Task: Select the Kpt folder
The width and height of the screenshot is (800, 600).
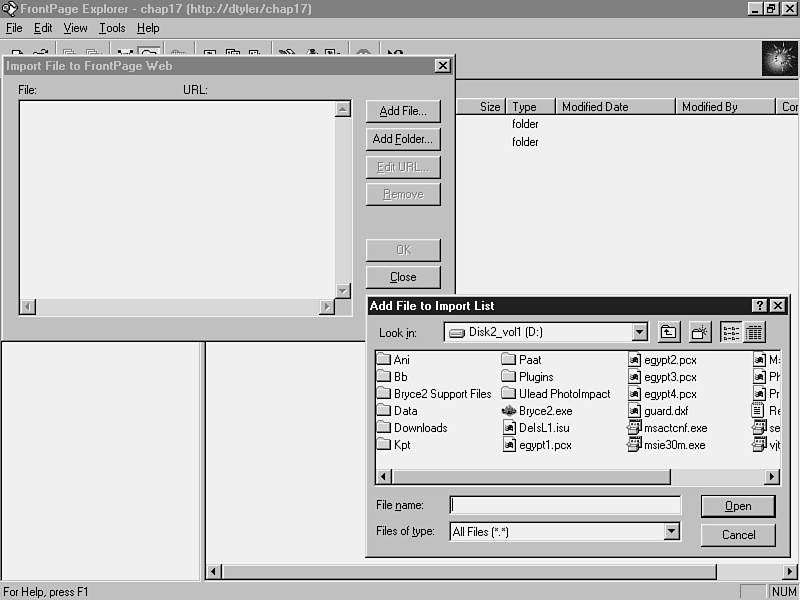Action: [x=394, y=445]
